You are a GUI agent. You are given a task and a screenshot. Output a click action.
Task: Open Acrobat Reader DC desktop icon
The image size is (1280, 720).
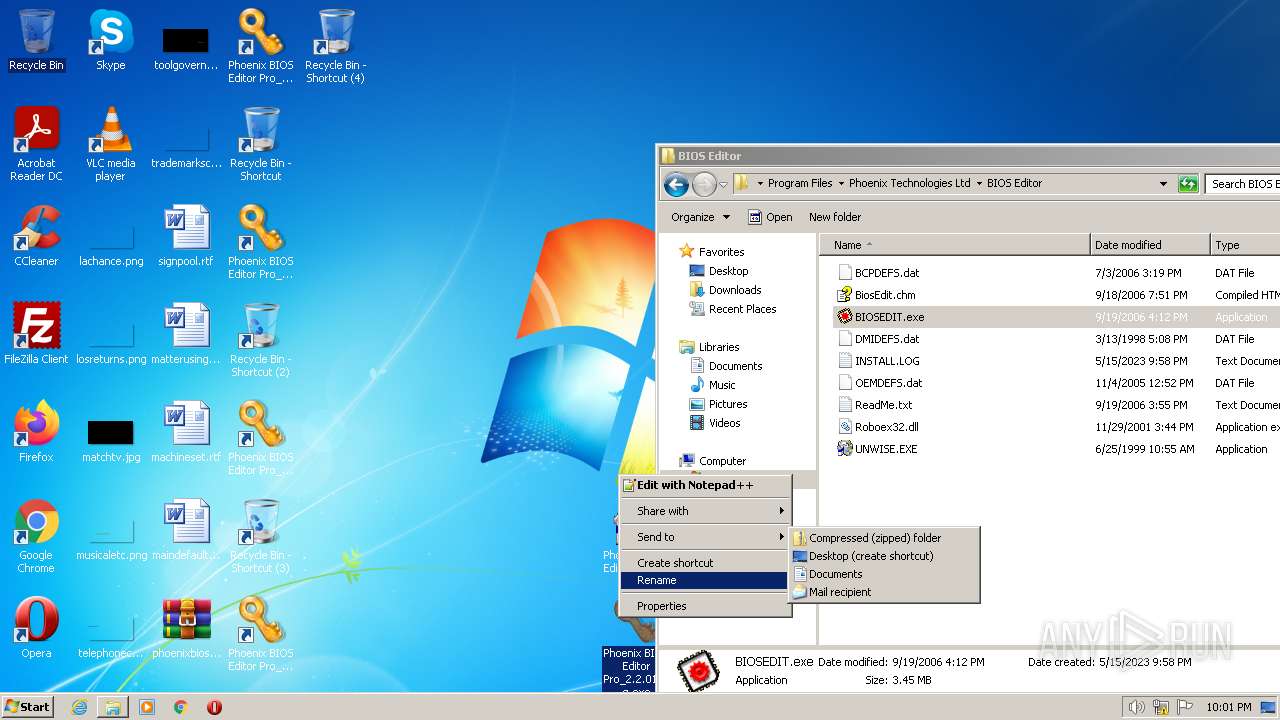coord(36,144)
